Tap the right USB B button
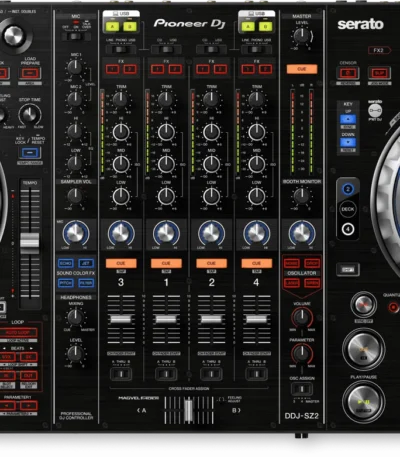 (265, 27)
